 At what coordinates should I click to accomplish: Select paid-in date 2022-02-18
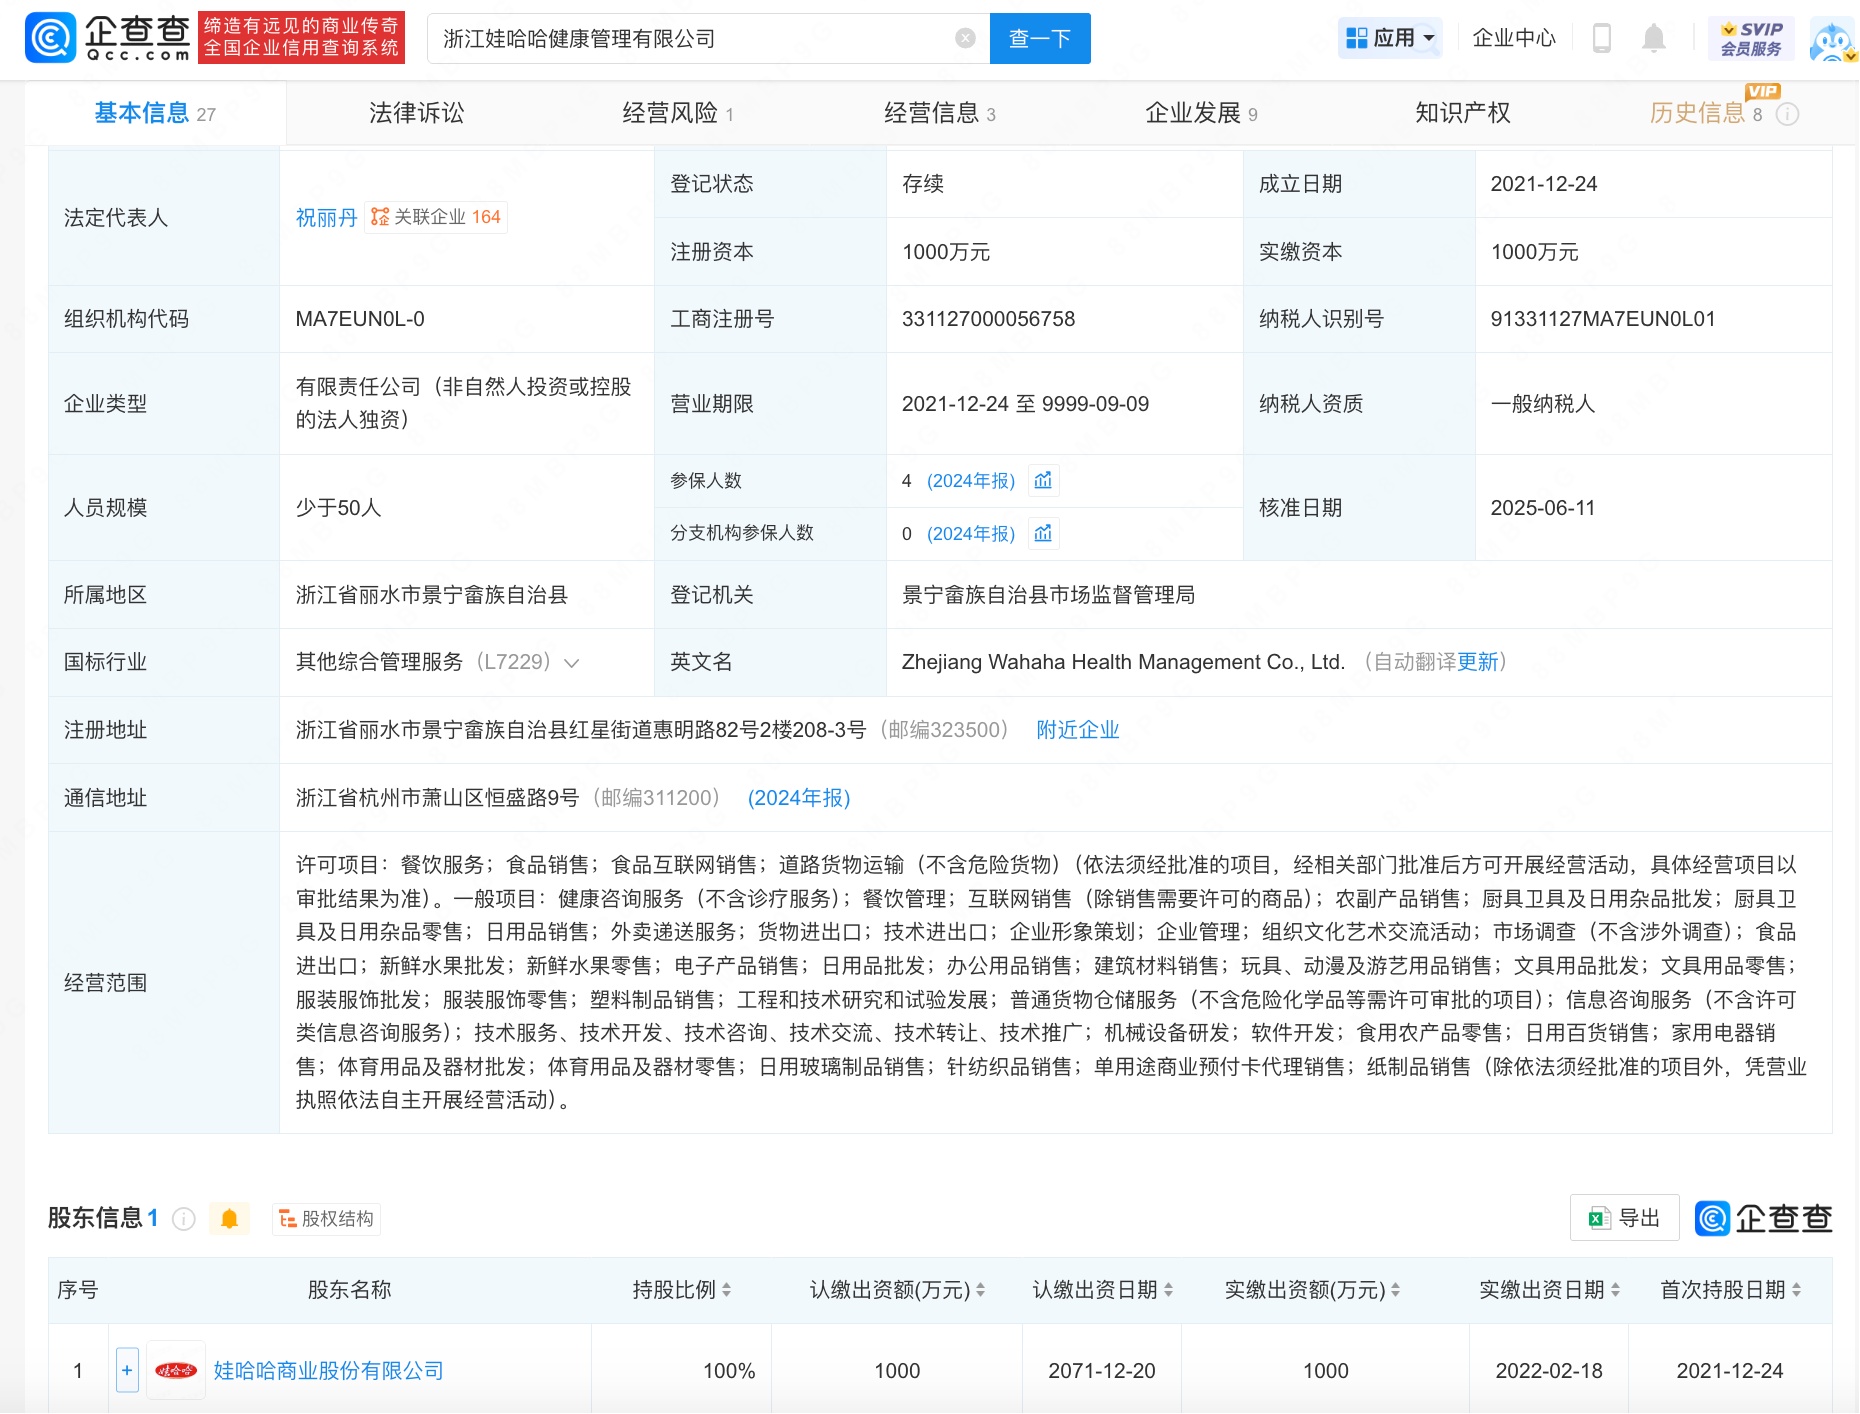click(1549, 1371)
